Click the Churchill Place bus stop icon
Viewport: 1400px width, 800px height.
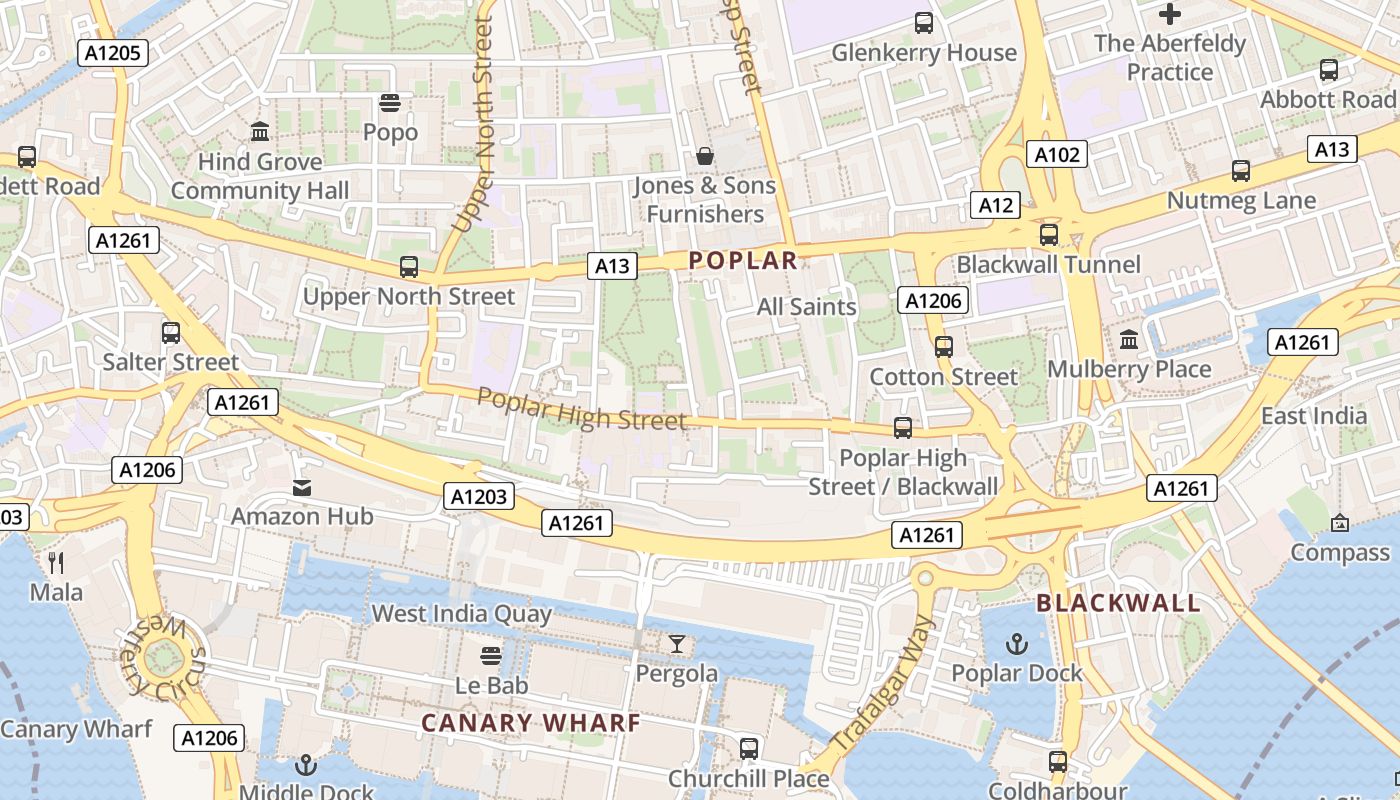(748, 748)
